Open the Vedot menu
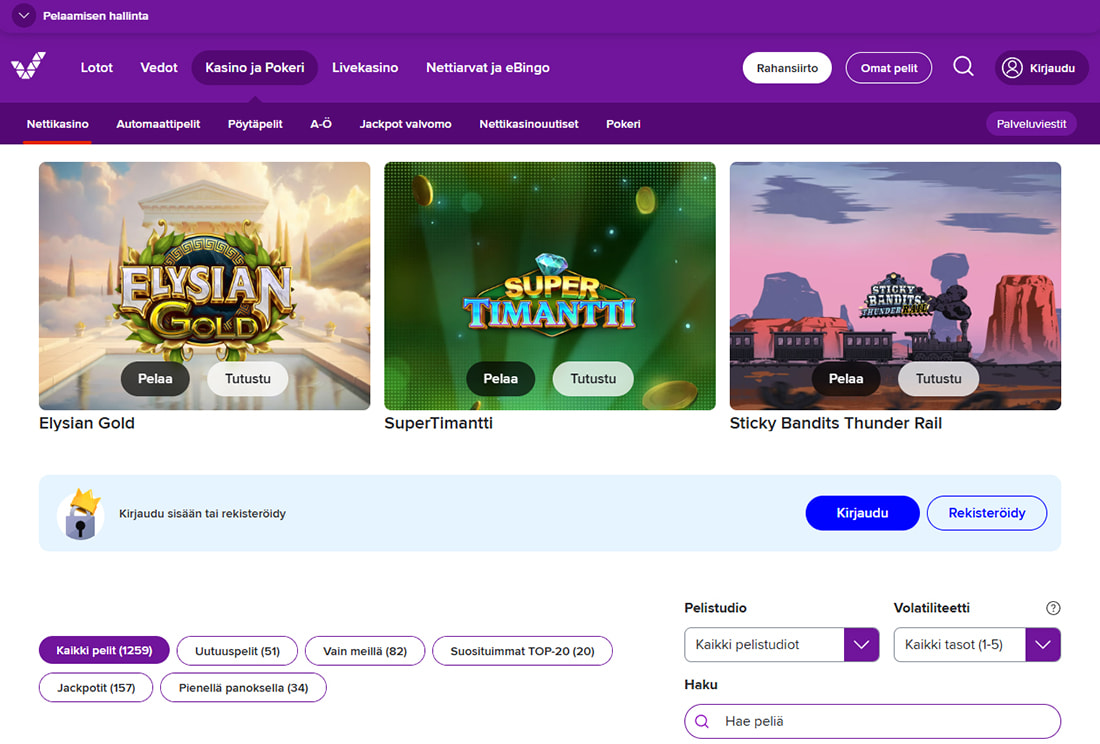Viewport: 1100px width, 744px height. (x=159, y=68)
